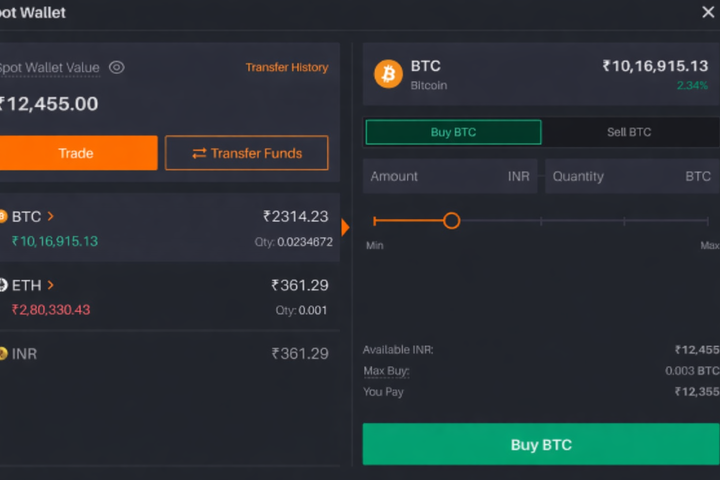The height and width of the screenshot is (480, 720).
Task: Open the Transfer History link
Action: point(287,68)
